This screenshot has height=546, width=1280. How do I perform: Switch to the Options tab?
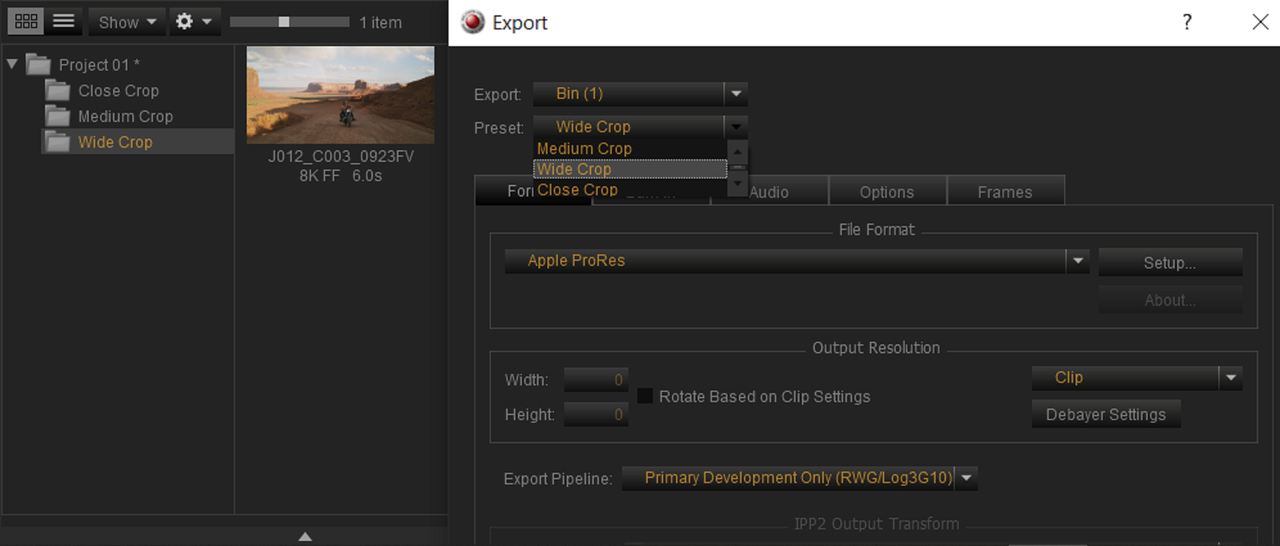(x=887, y=192)
